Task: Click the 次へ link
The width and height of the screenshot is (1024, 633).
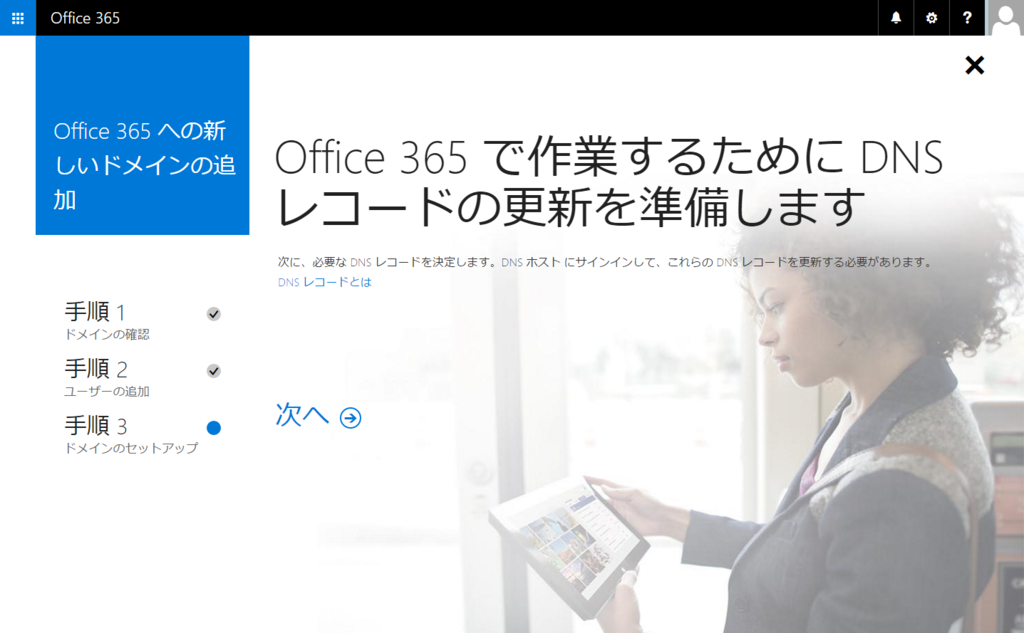Action: click(x=302, y=415)
